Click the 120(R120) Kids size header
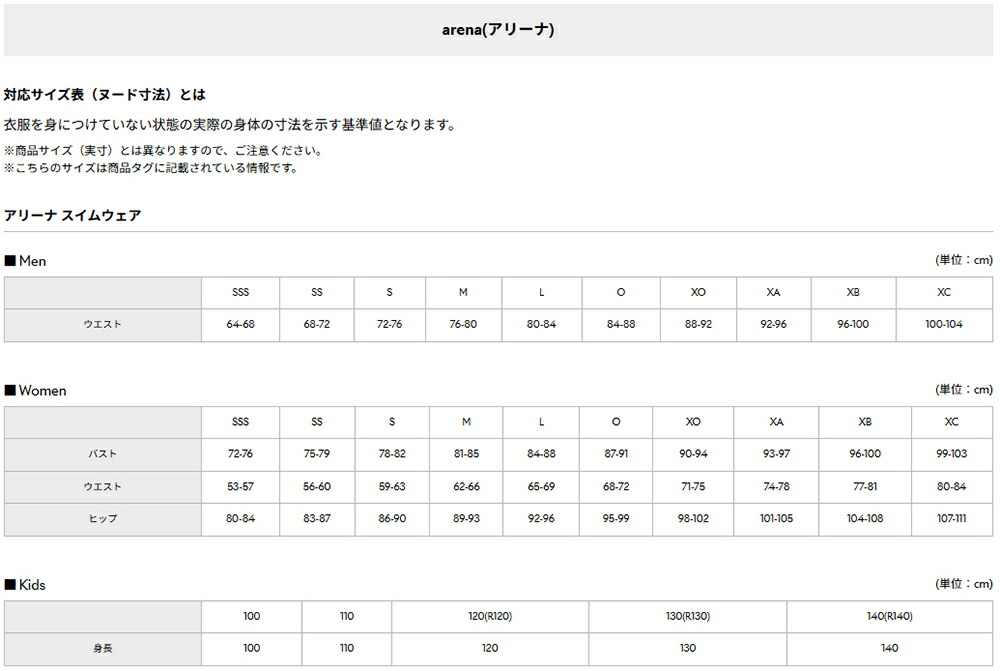 (x=490, y=616)
